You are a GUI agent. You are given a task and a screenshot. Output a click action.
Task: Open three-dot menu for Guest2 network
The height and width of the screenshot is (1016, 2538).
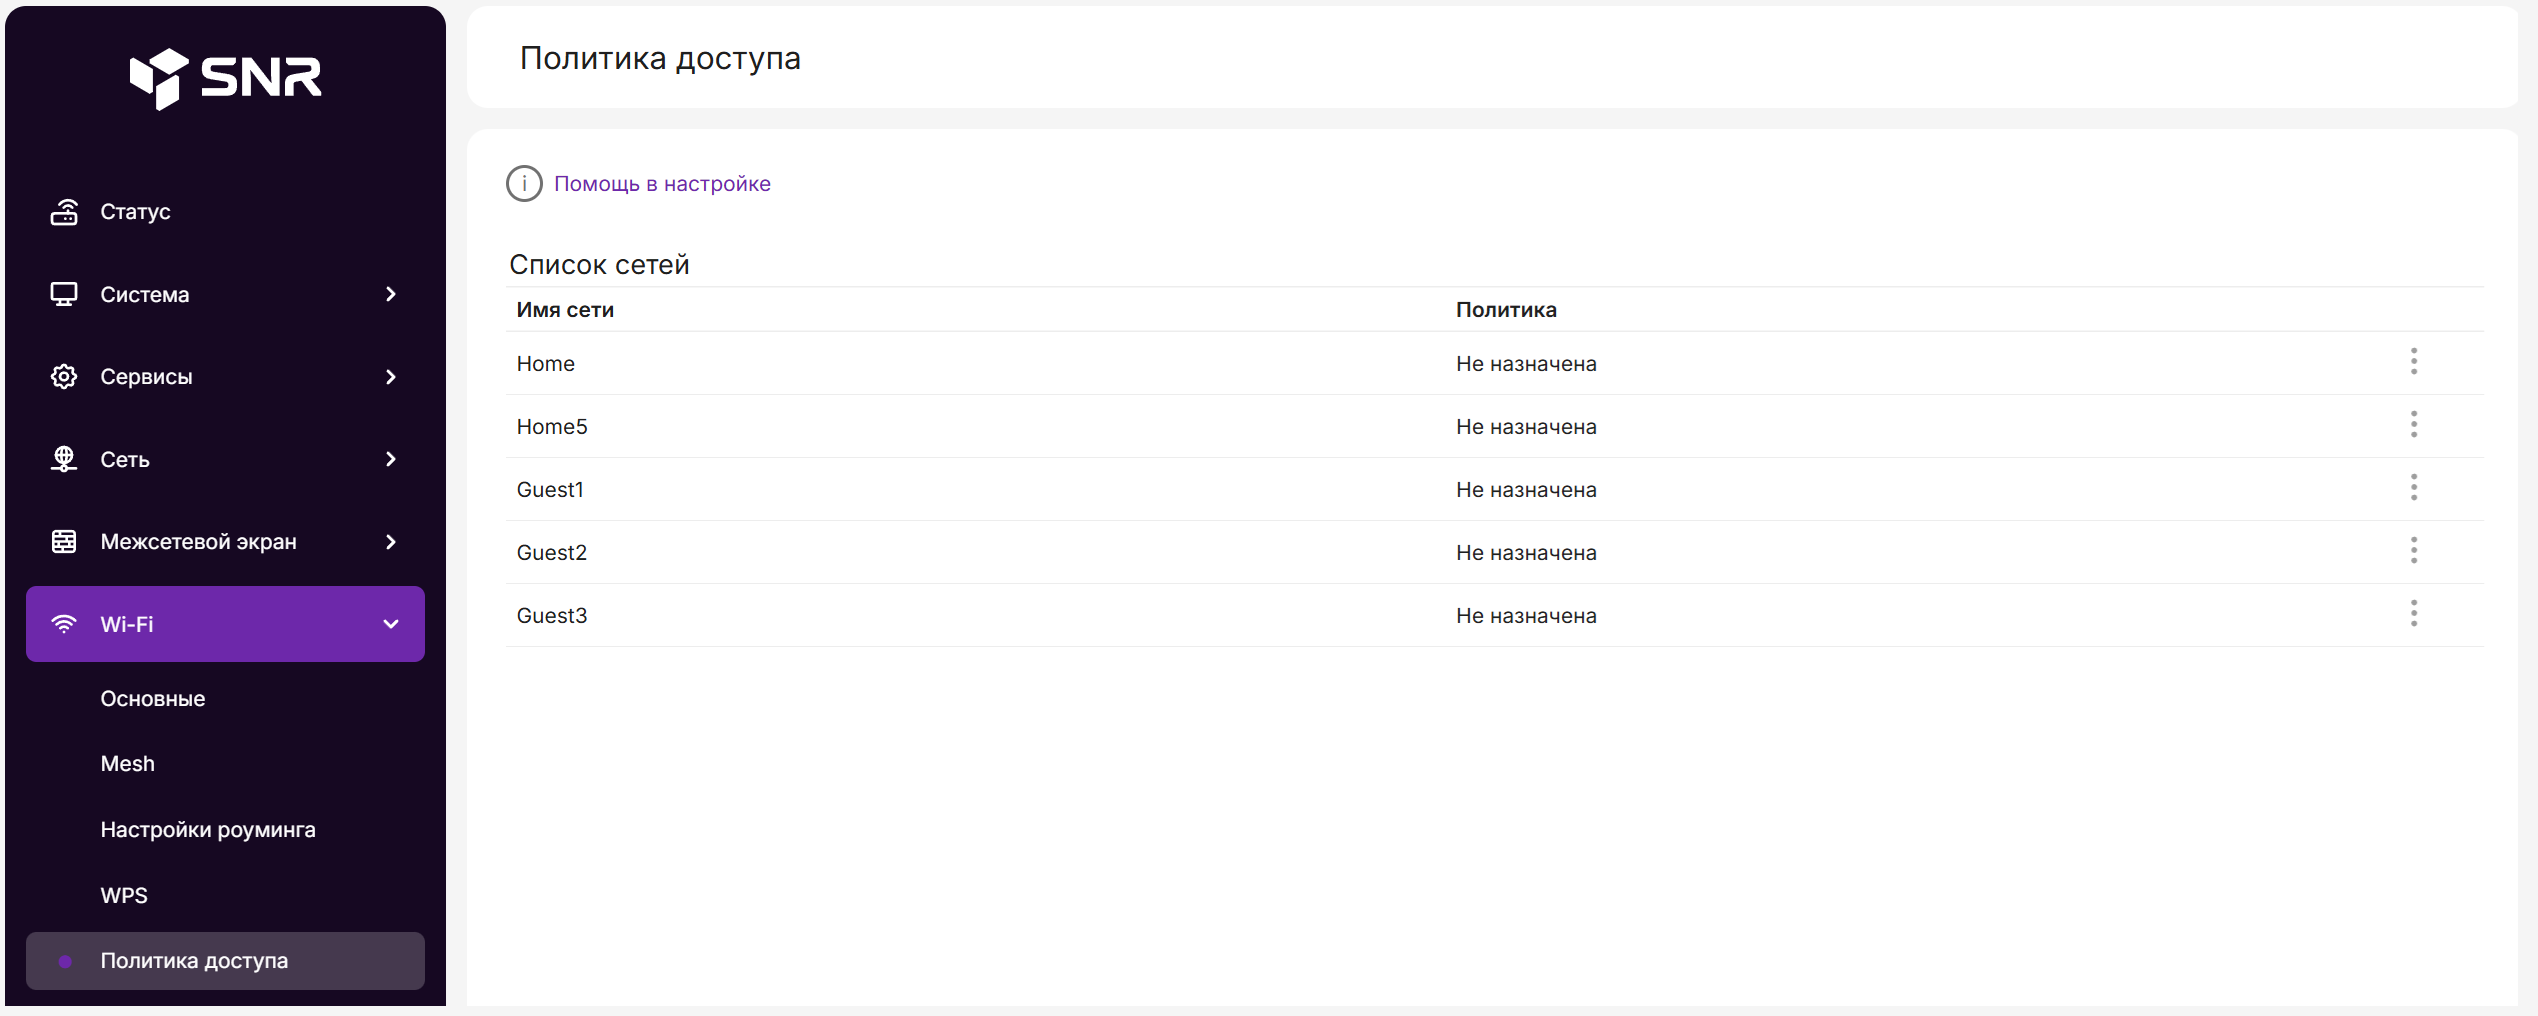pos(2413,551)
